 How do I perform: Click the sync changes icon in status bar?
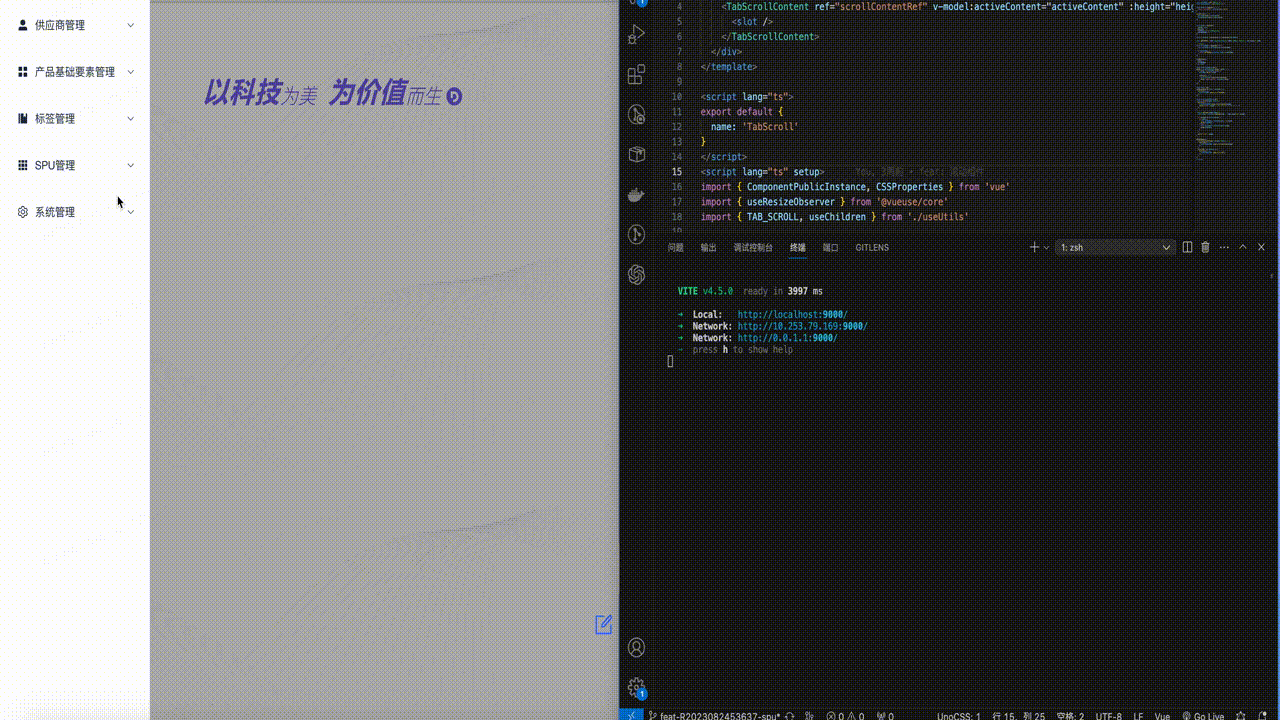(x=790, y=716)
